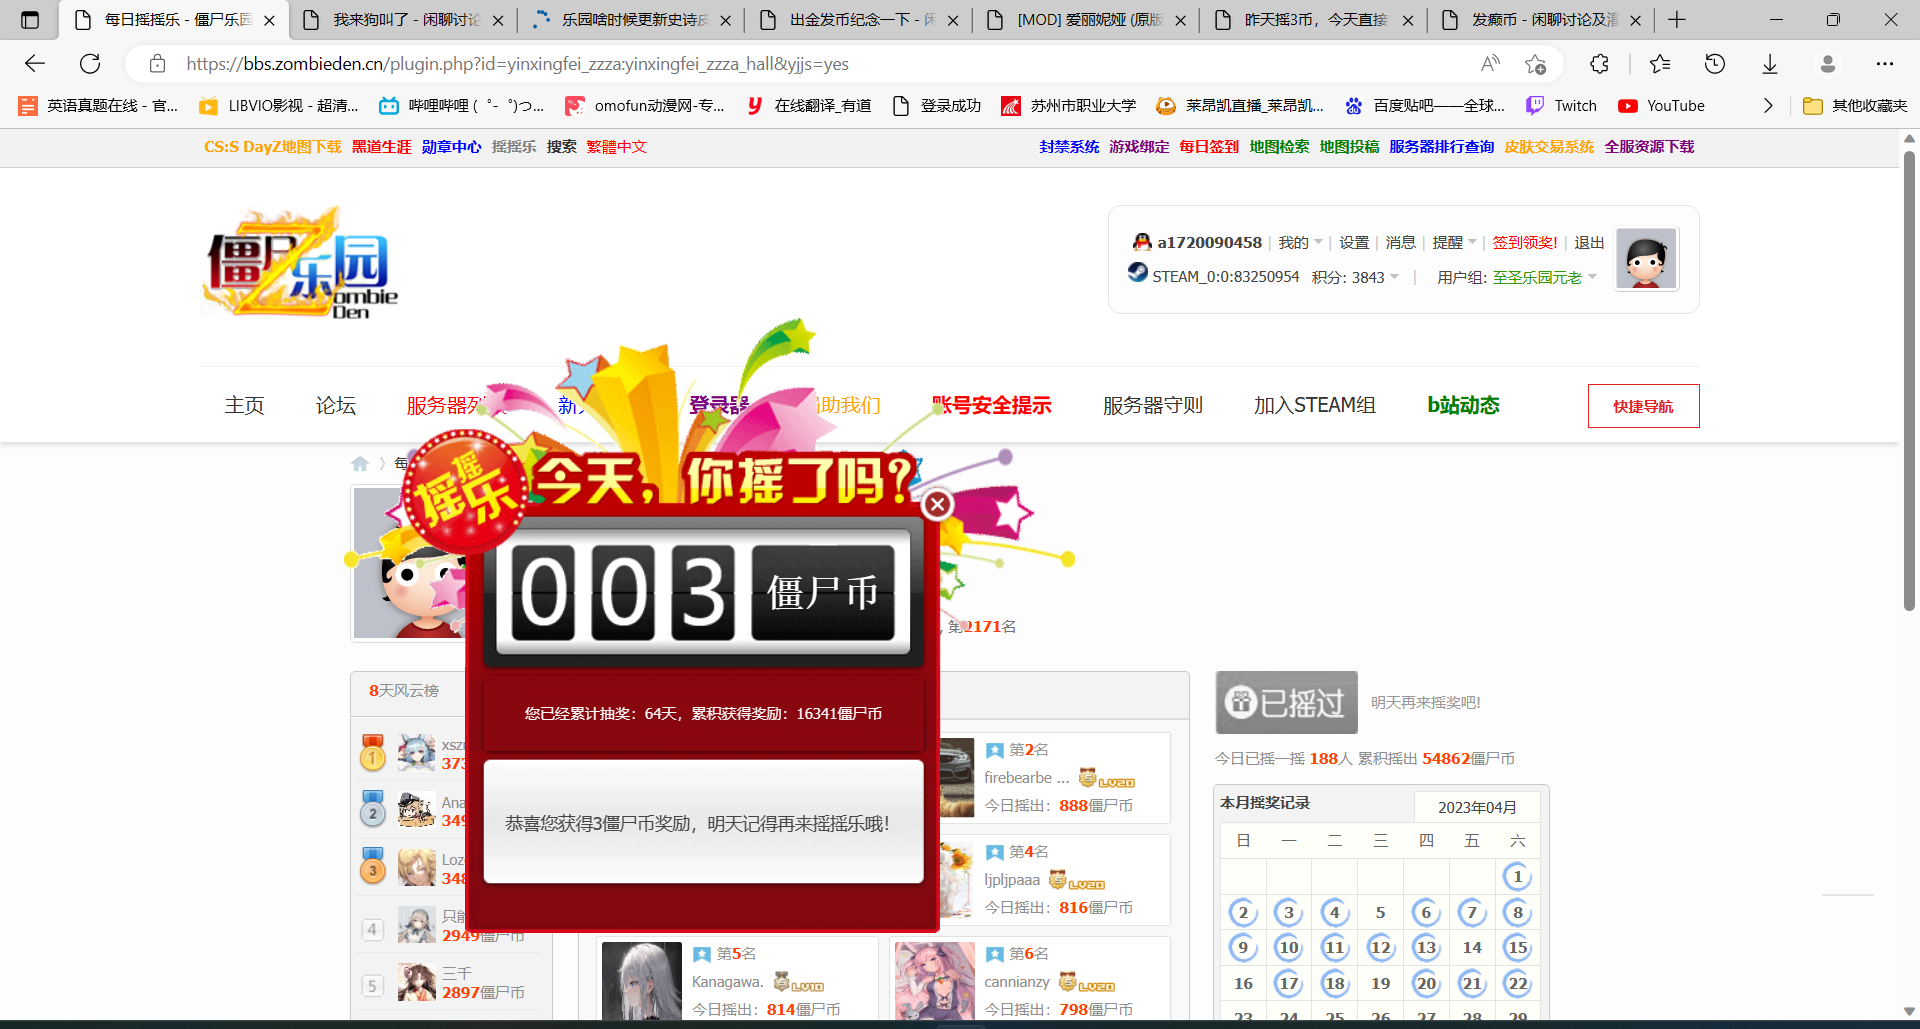Open browser extensions menu
Viewport: 1920px width, 1029px height.
(1599, 64)
